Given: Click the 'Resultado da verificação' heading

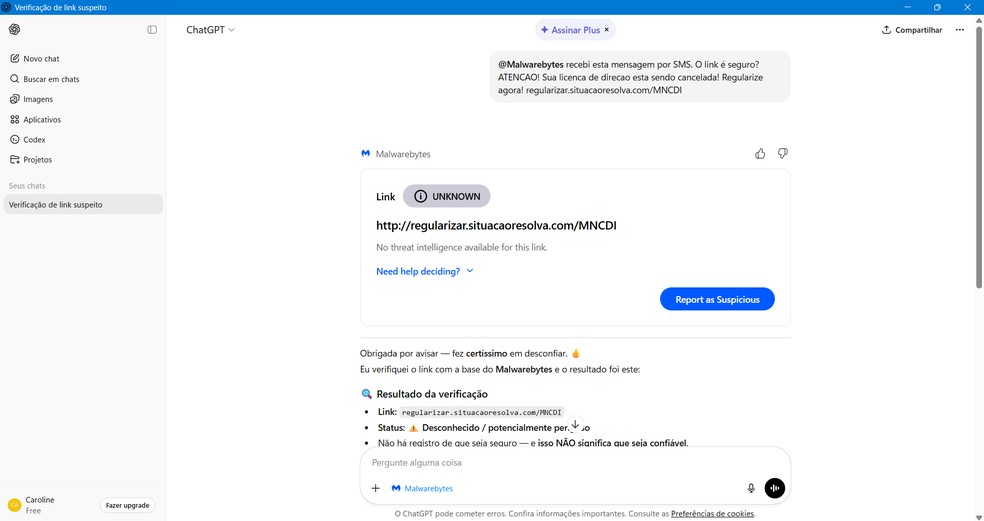Looking at the screenshot, I should (432, 394).
